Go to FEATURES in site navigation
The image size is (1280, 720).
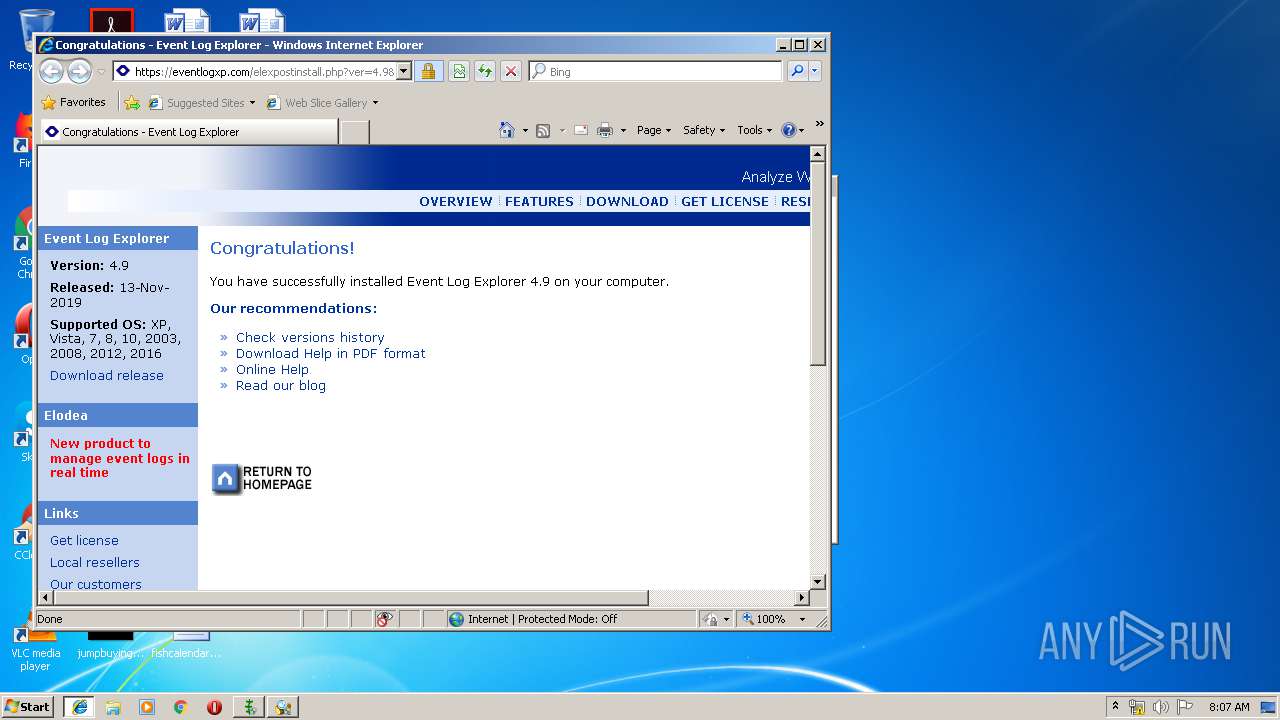(x=539, y=201)
